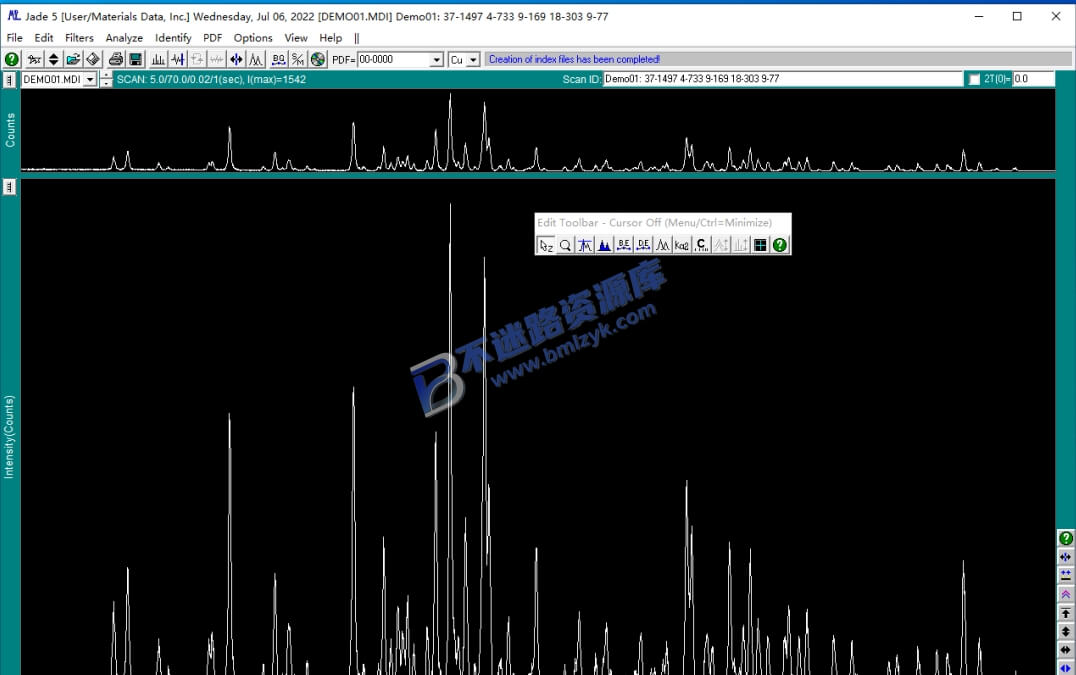The image size is (1076, 675).
Task: Select the C tool in Edit Toolbar
Action: pos(701,245)
